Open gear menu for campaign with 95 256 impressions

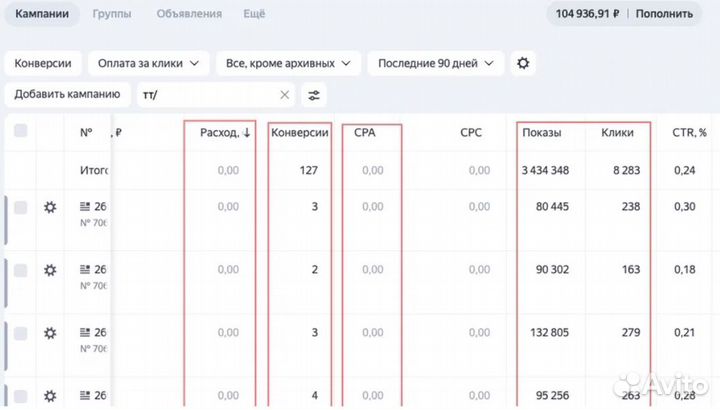pos(51,395)
